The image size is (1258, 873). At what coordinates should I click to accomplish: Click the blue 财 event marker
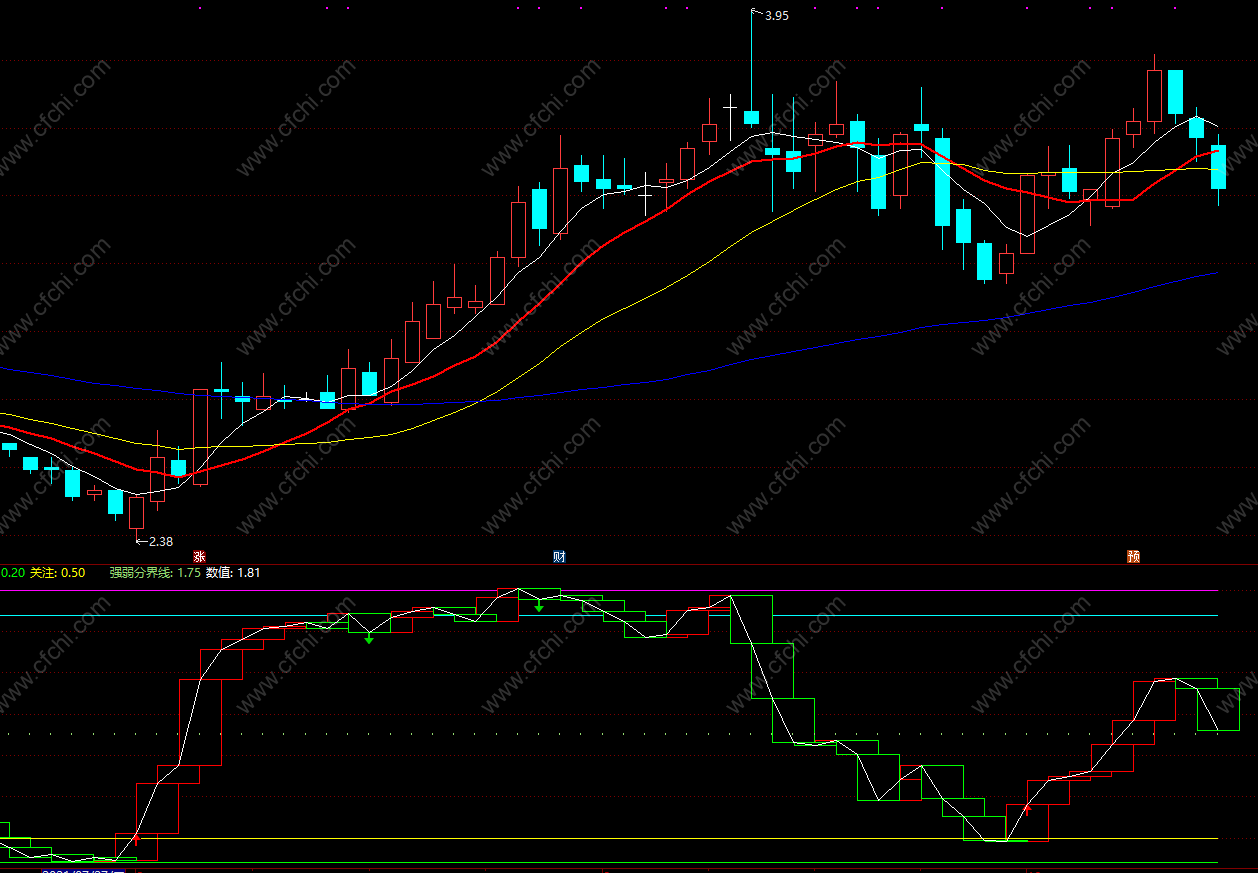pos(559,556)
